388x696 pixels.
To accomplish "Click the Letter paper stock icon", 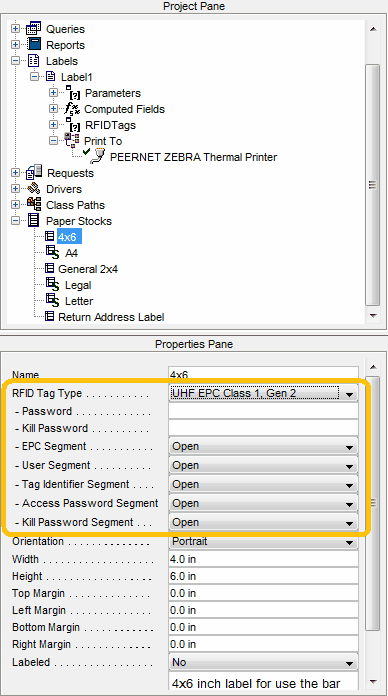I will click(x=52, y=301).
